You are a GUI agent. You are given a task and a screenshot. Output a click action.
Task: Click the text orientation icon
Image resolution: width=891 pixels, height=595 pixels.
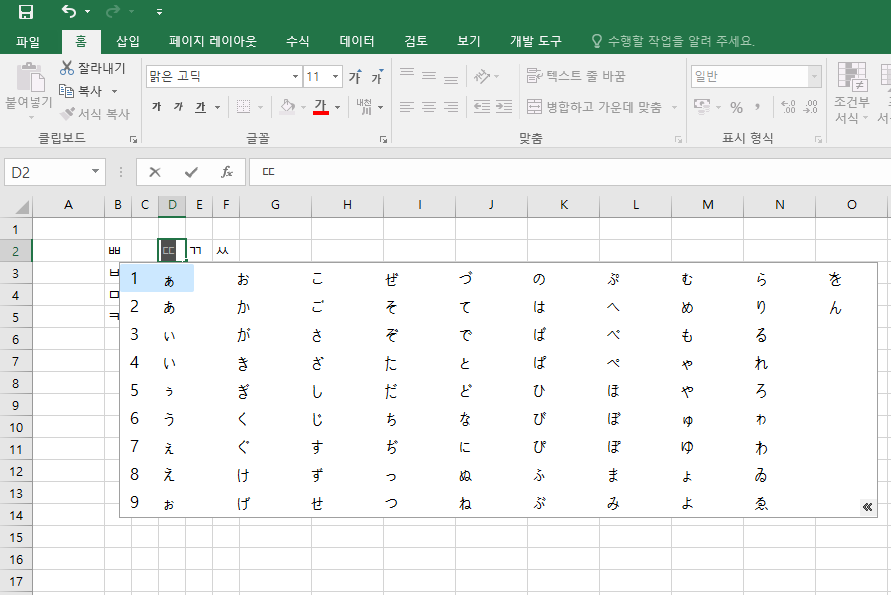482,76
